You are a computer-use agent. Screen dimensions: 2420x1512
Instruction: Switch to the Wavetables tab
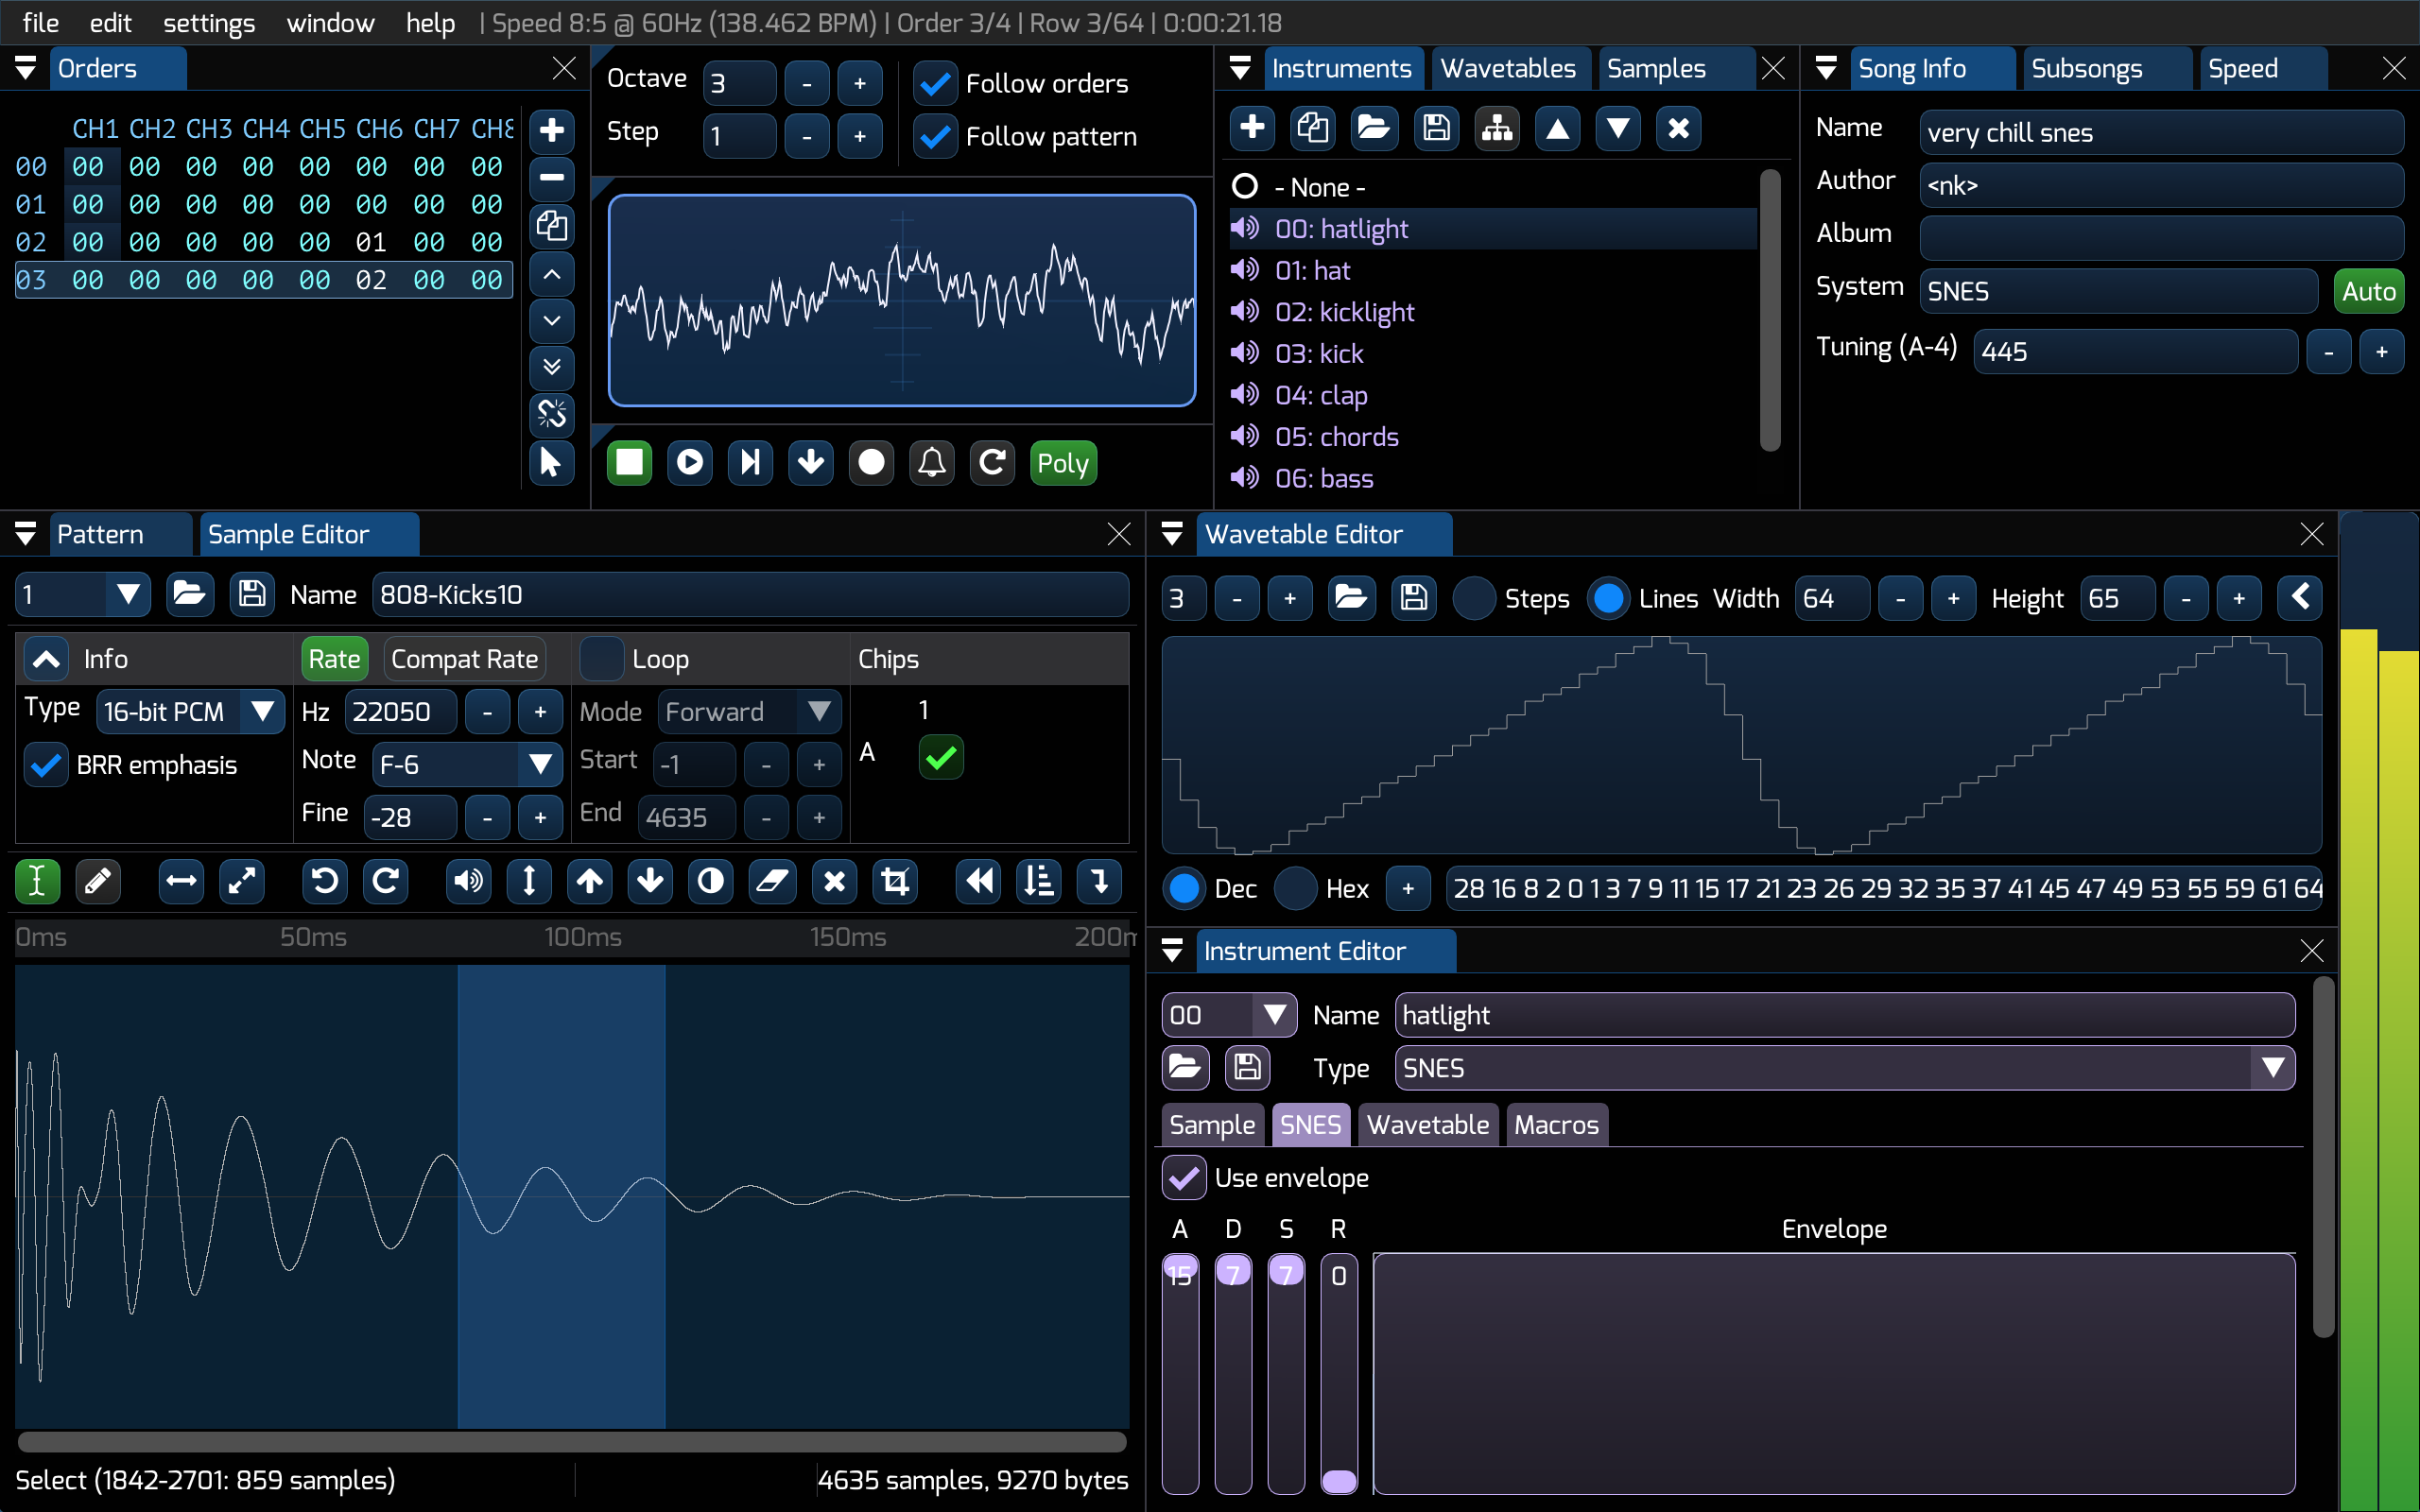pyautogui.click(x=1507, y=68)
